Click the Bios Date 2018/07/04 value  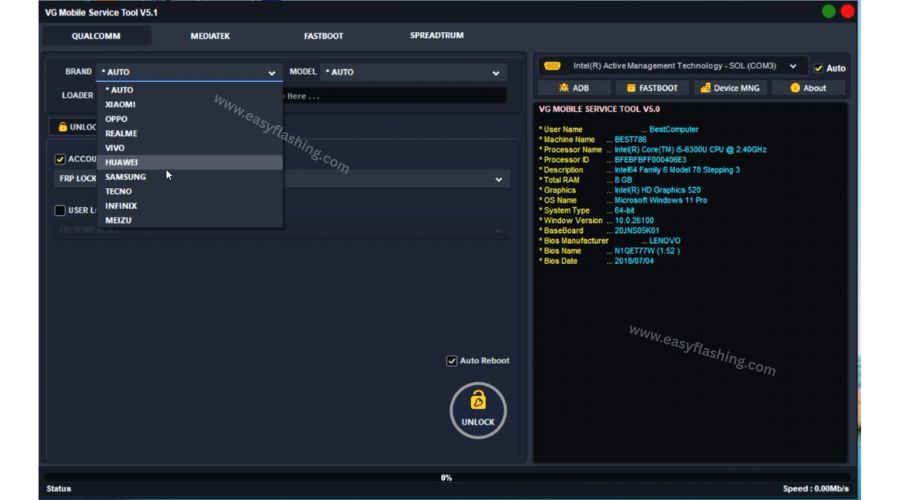point(634,261)
